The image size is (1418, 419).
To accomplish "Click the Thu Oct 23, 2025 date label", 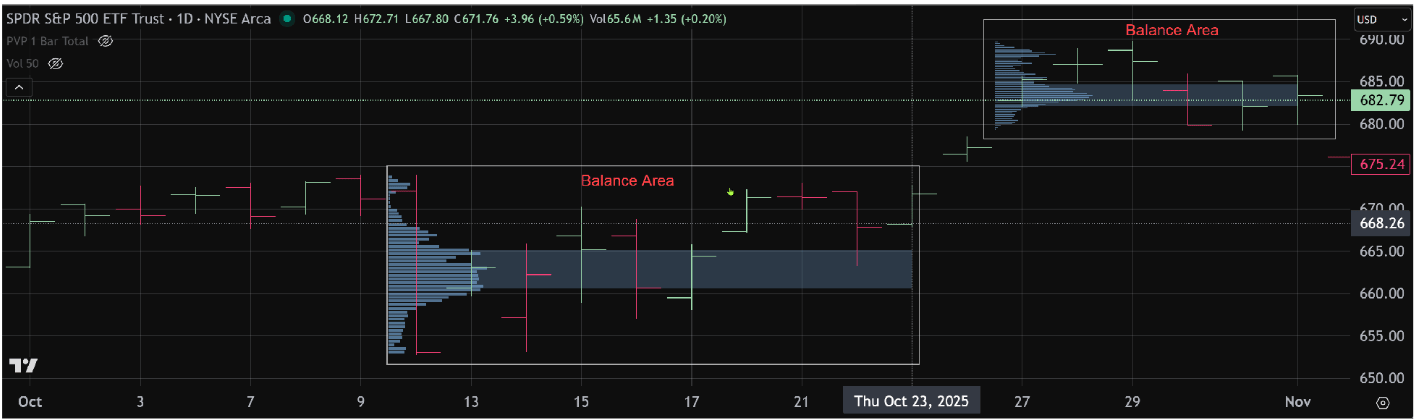I will point(912,400).
